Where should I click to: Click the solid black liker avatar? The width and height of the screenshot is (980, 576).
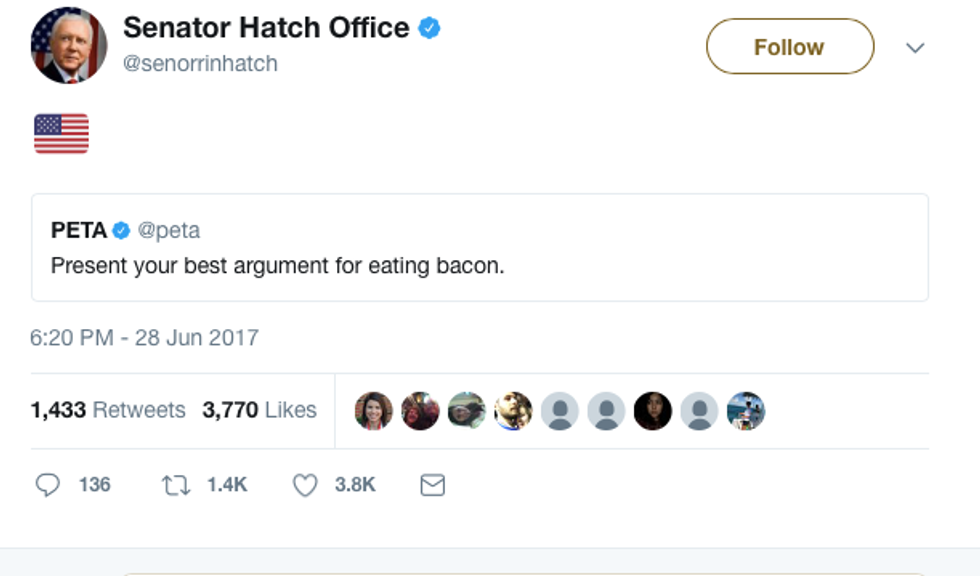[x=653, y=410]
